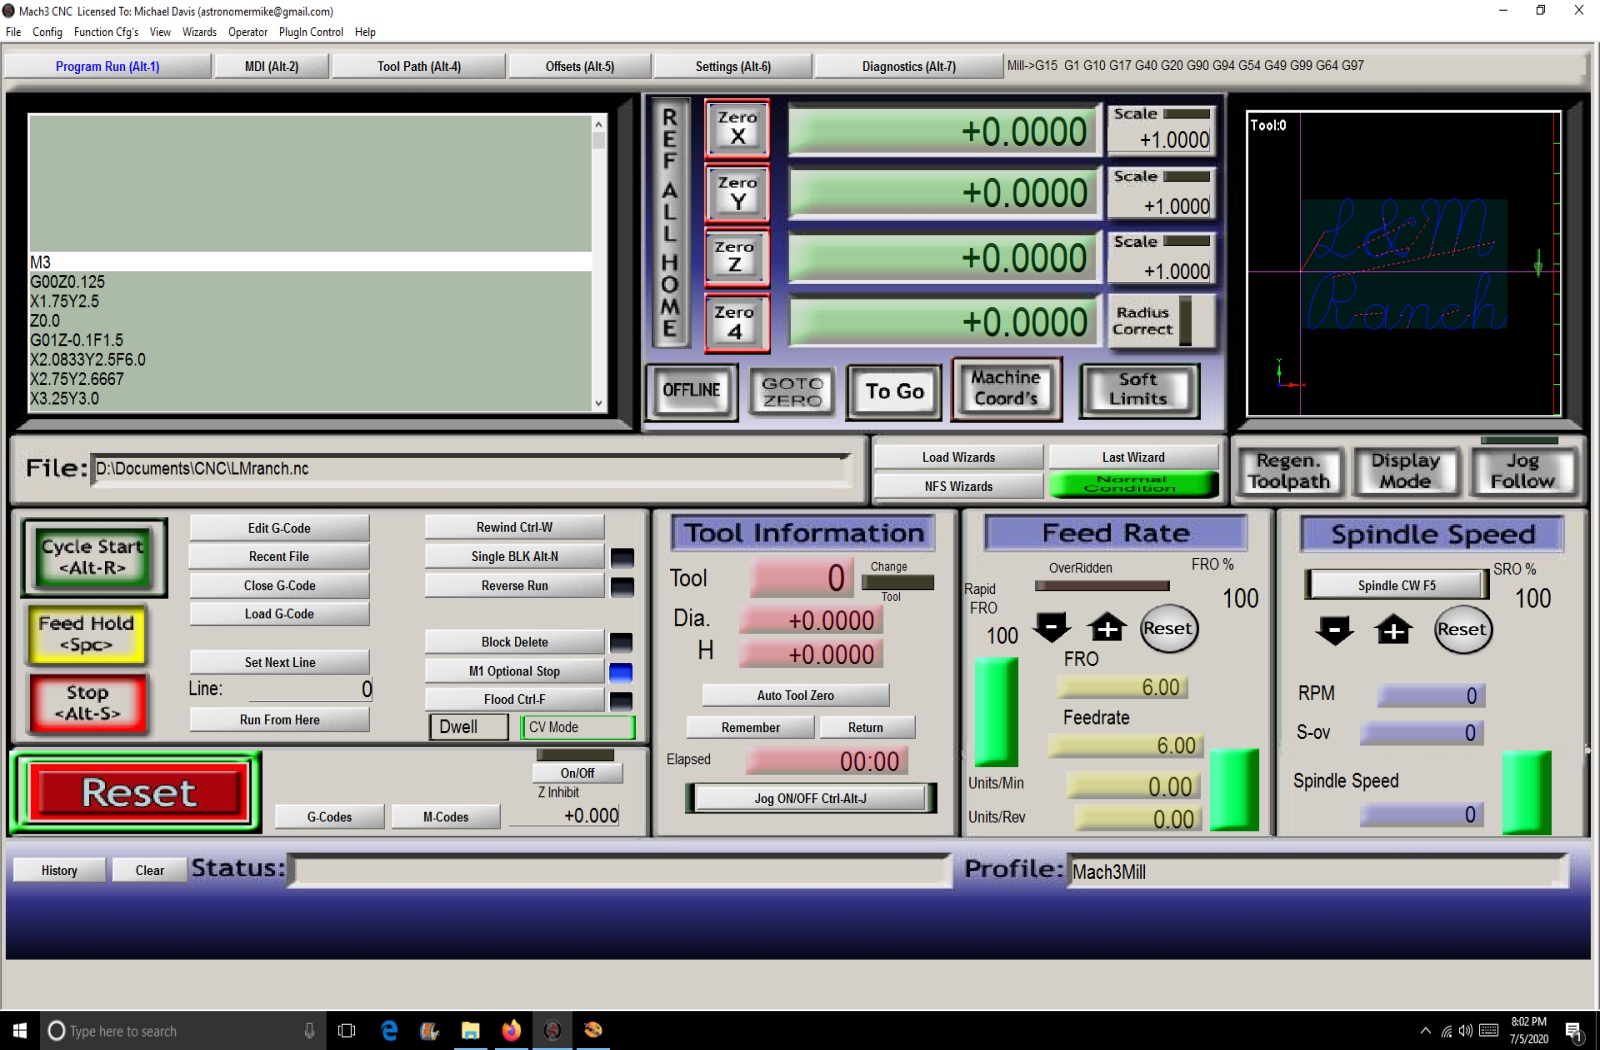This screenshot has width=1600, height=1050.
Task: Toggle Spindle CW F5
Action: [1396, 585]
